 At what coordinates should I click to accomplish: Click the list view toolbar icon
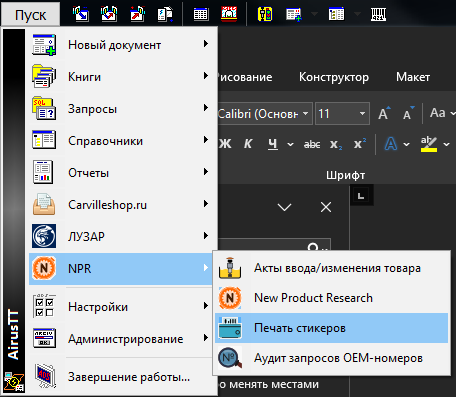coord(336,14)
